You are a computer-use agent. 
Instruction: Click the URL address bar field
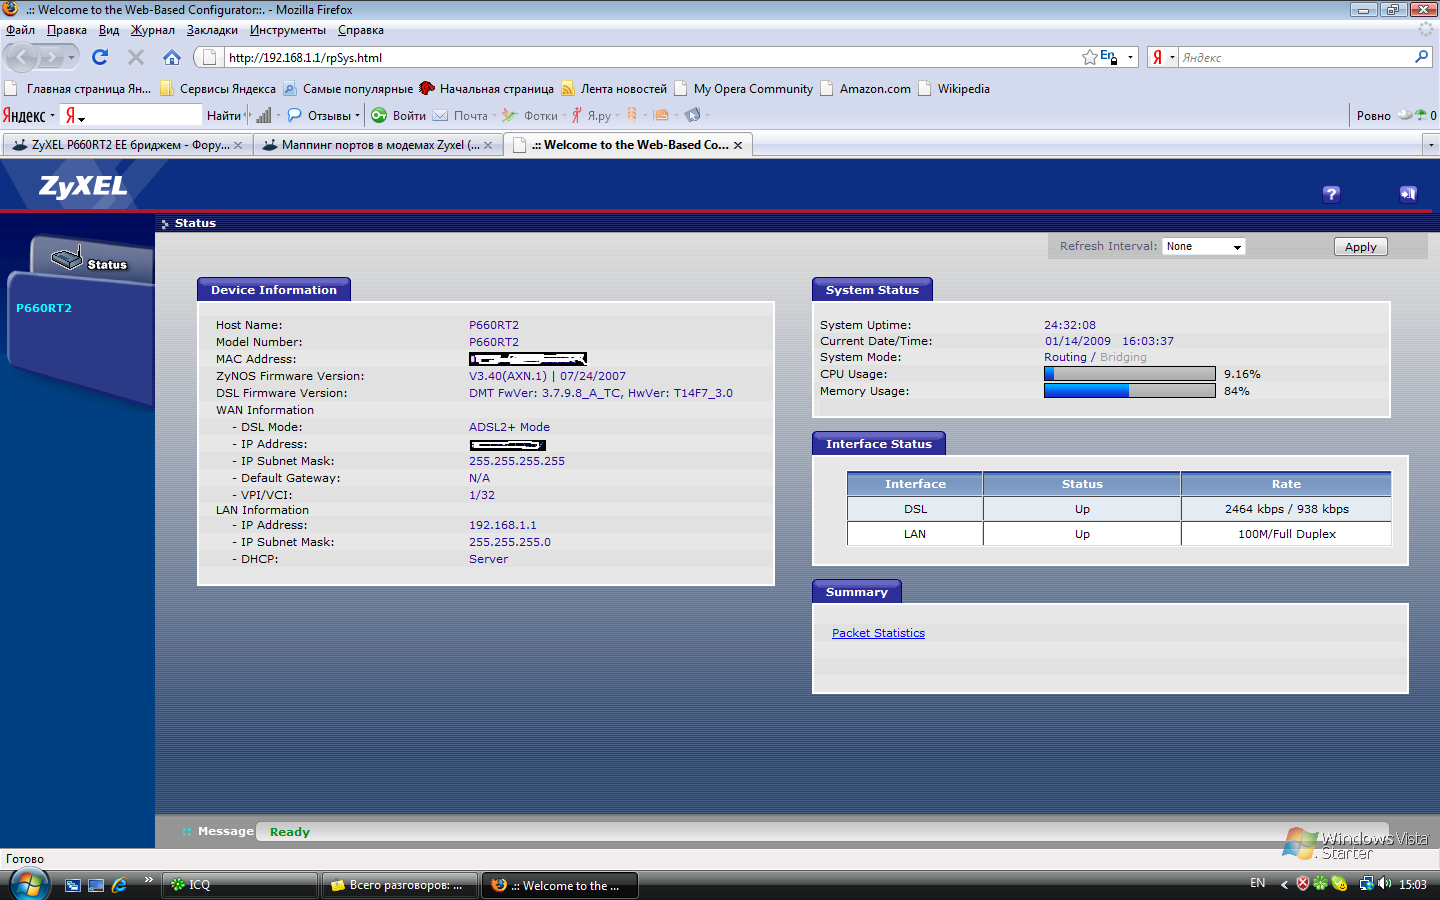652,57
